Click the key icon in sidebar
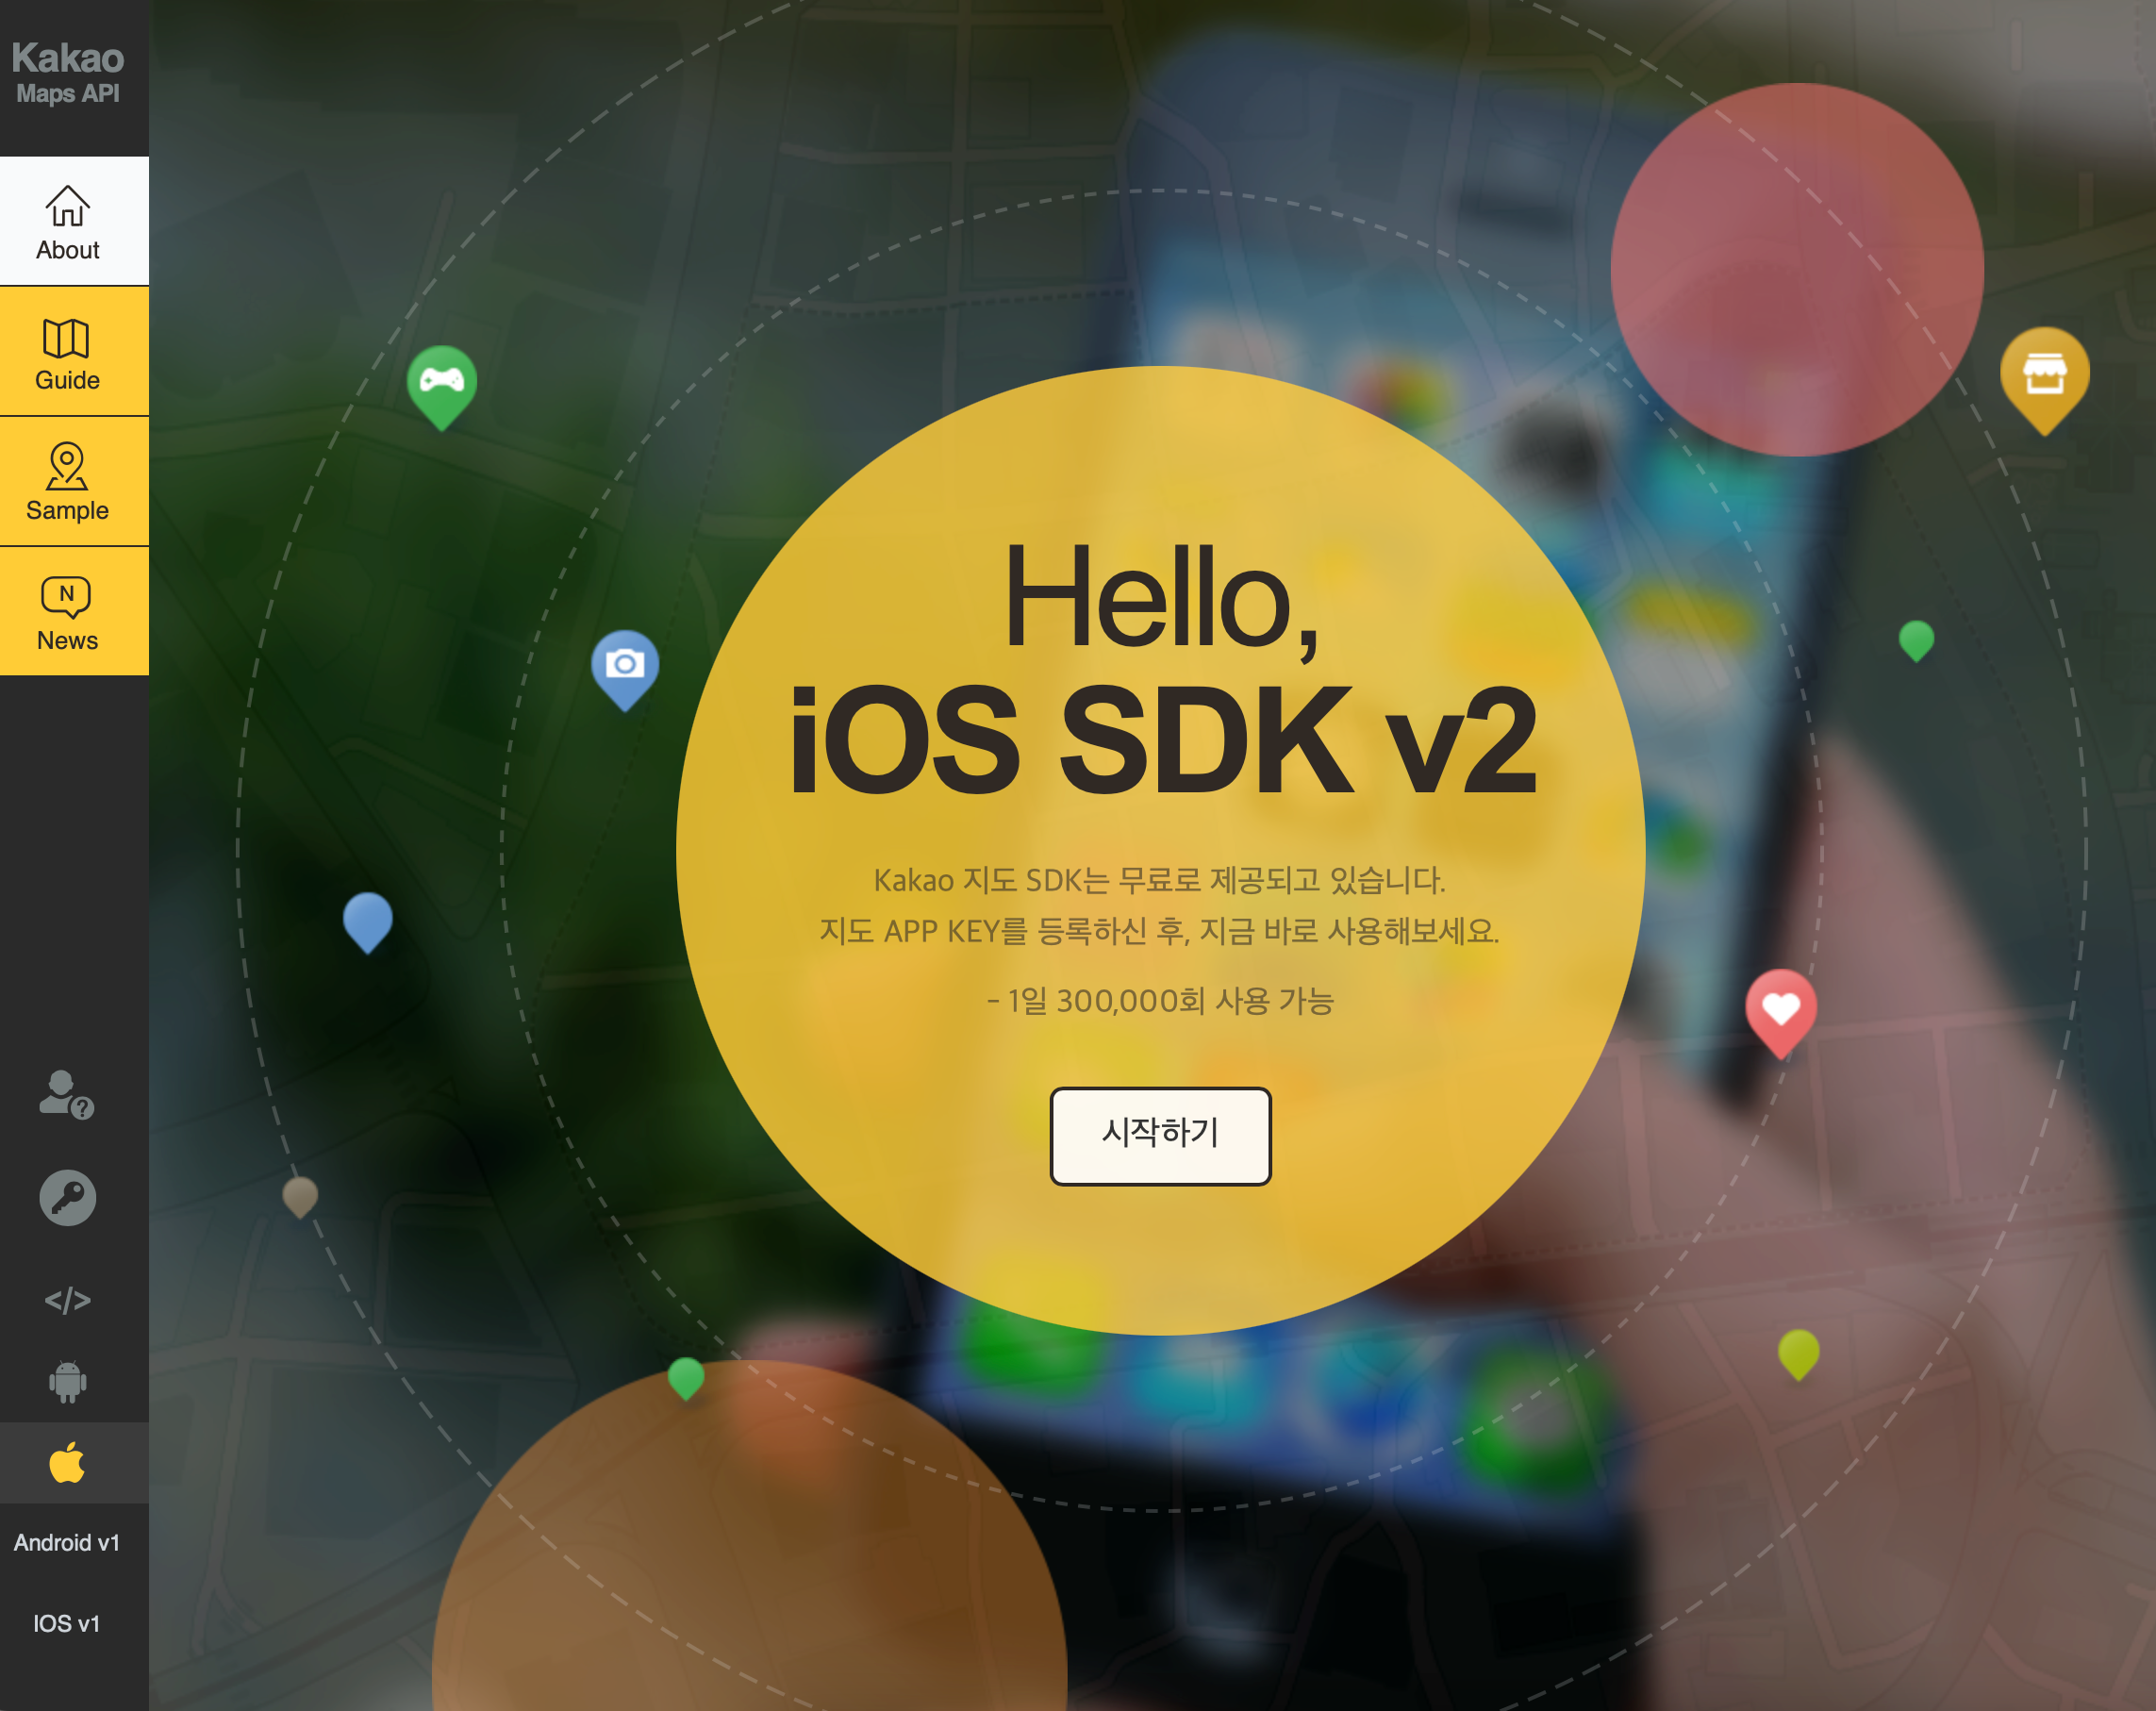The width and height of the screenshot is (2156, 1711). click(x=67, y=1198)
